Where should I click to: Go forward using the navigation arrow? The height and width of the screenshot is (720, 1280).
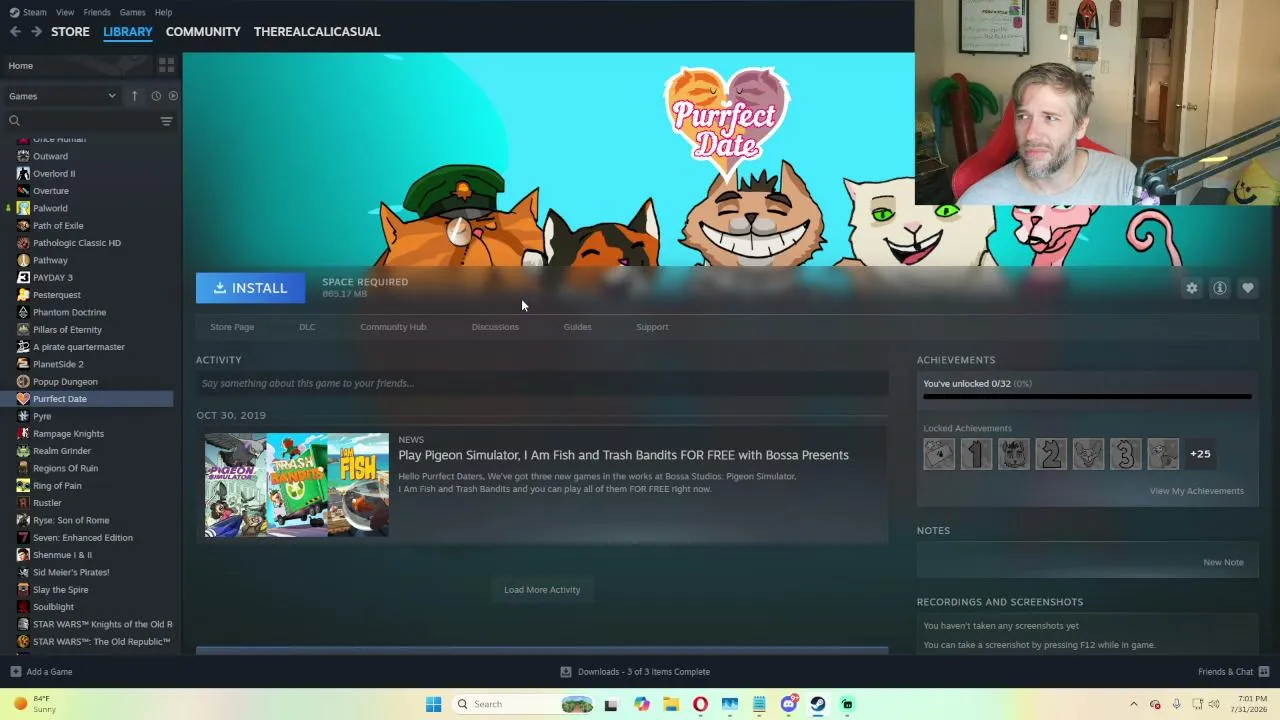[36, 32]
